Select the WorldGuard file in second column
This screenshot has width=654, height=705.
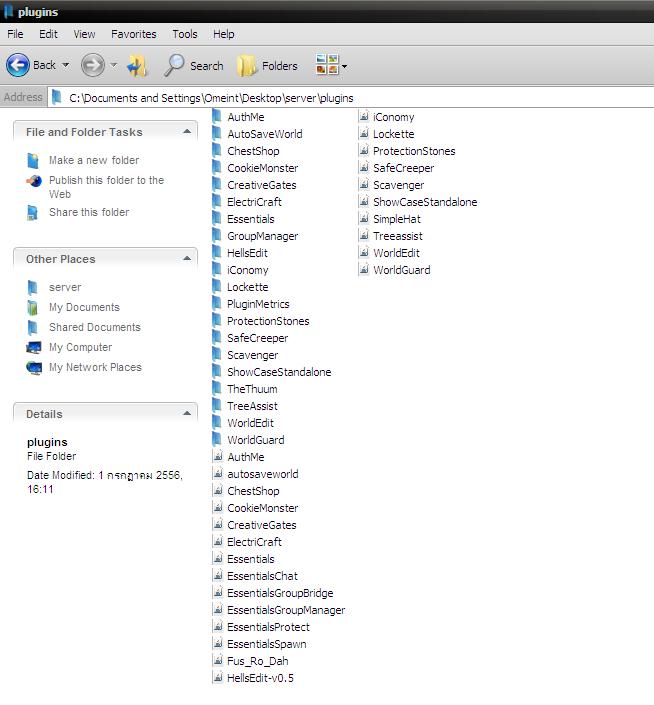[x=402, y=270]
